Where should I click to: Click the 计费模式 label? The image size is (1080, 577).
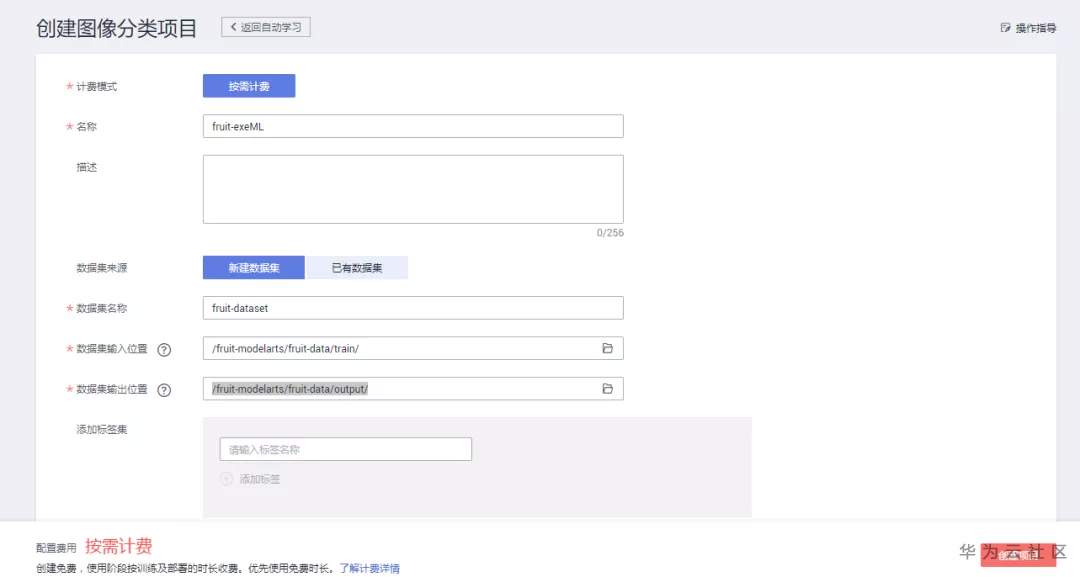click(96, 87)
